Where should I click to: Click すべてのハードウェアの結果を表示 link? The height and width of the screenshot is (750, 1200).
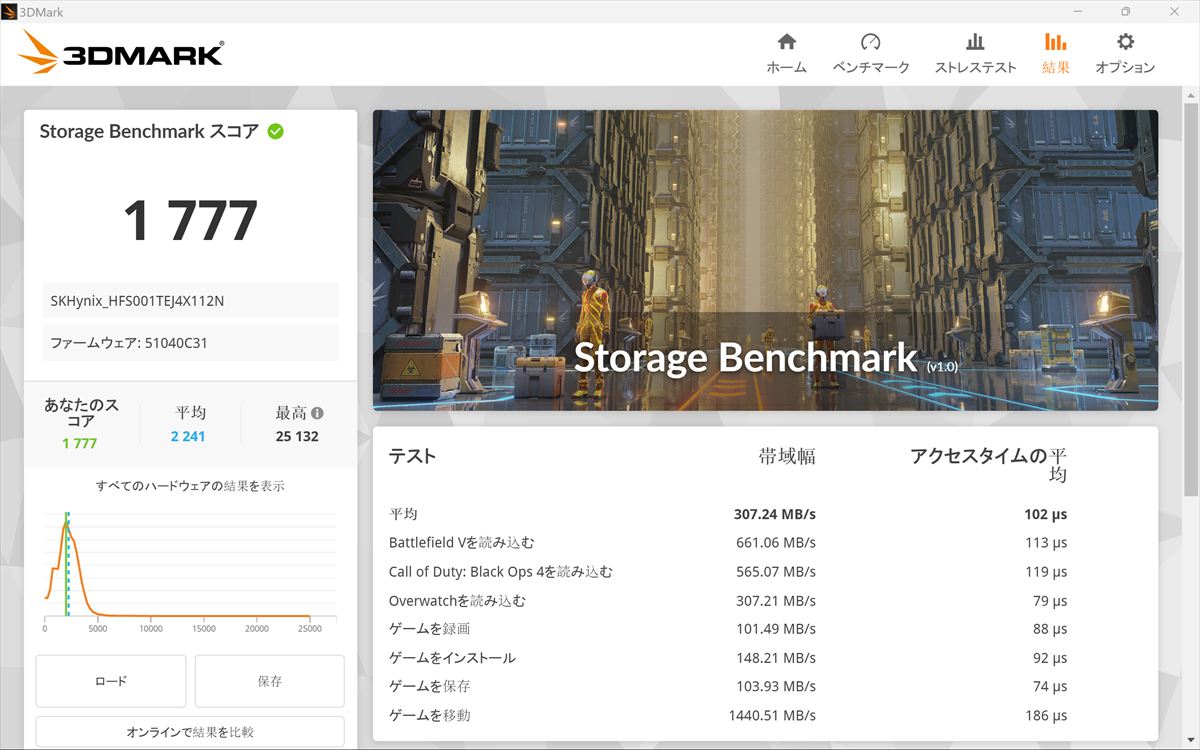[x=190, y=486]
